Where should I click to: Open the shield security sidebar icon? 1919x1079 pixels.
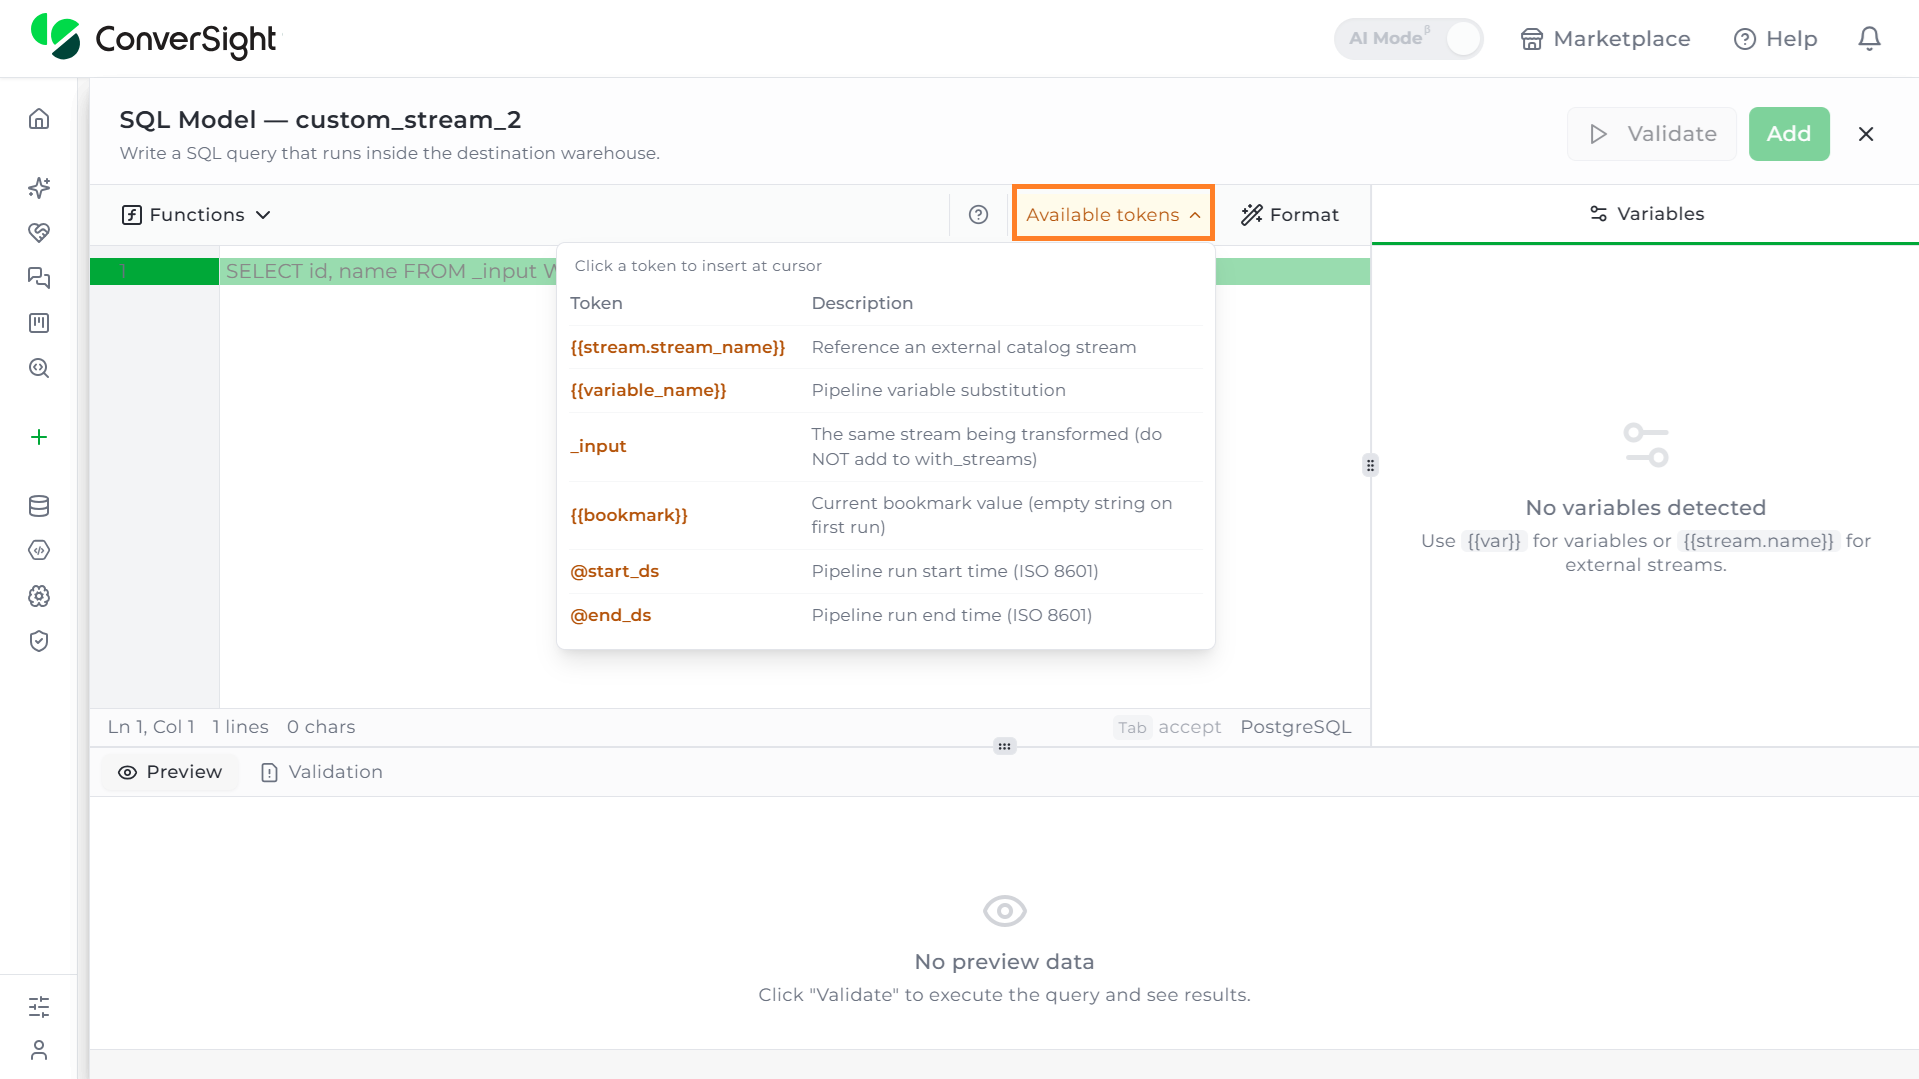point(39,641)
